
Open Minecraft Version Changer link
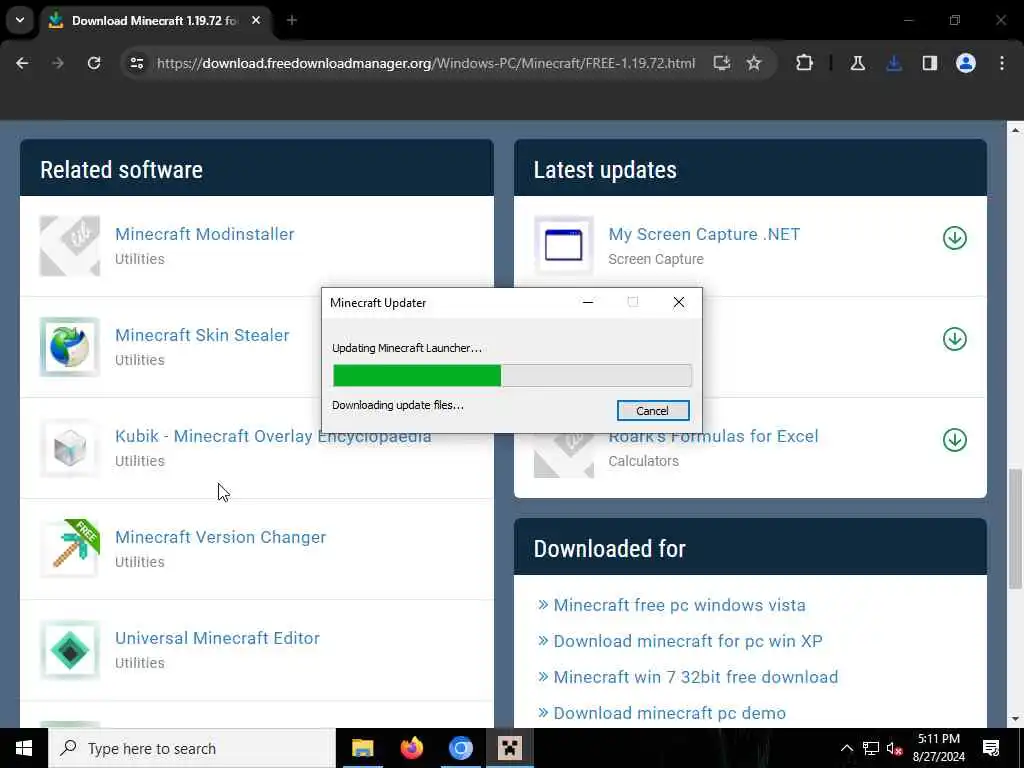click(x=220, y=537)
